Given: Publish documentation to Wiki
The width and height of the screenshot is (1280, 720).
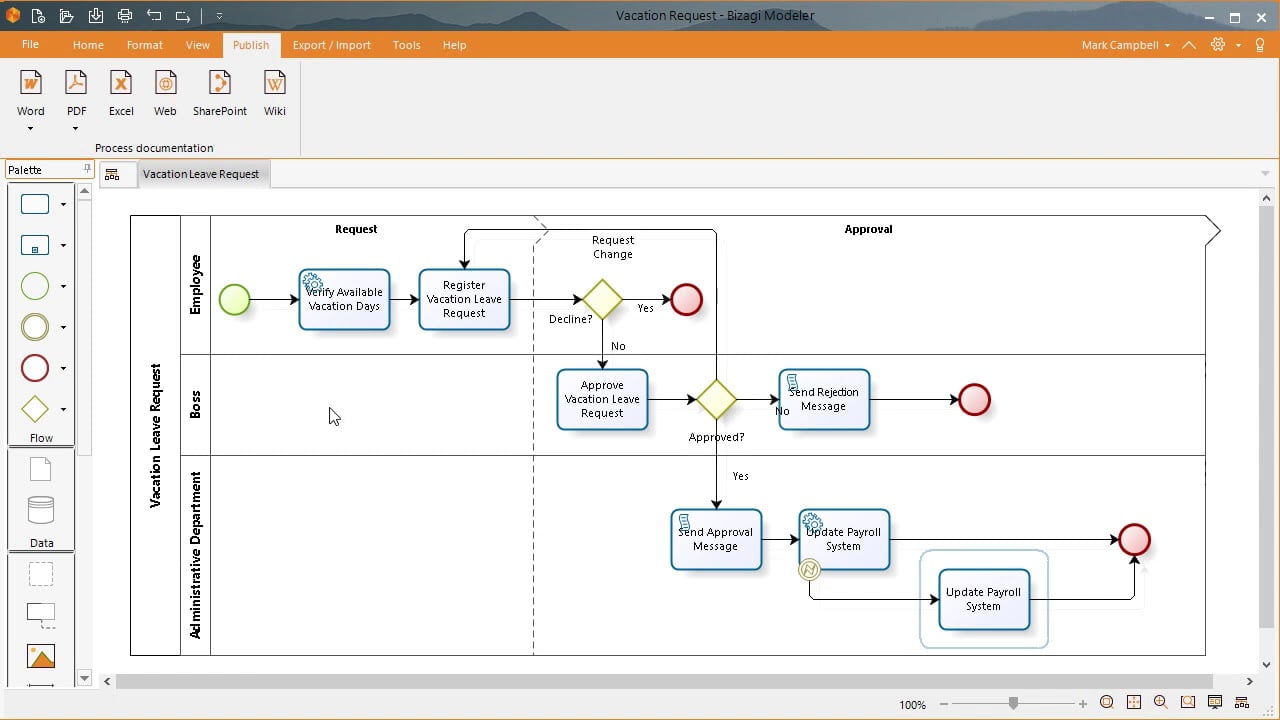Looking at the screenshot, I should [x=275, y=94].
